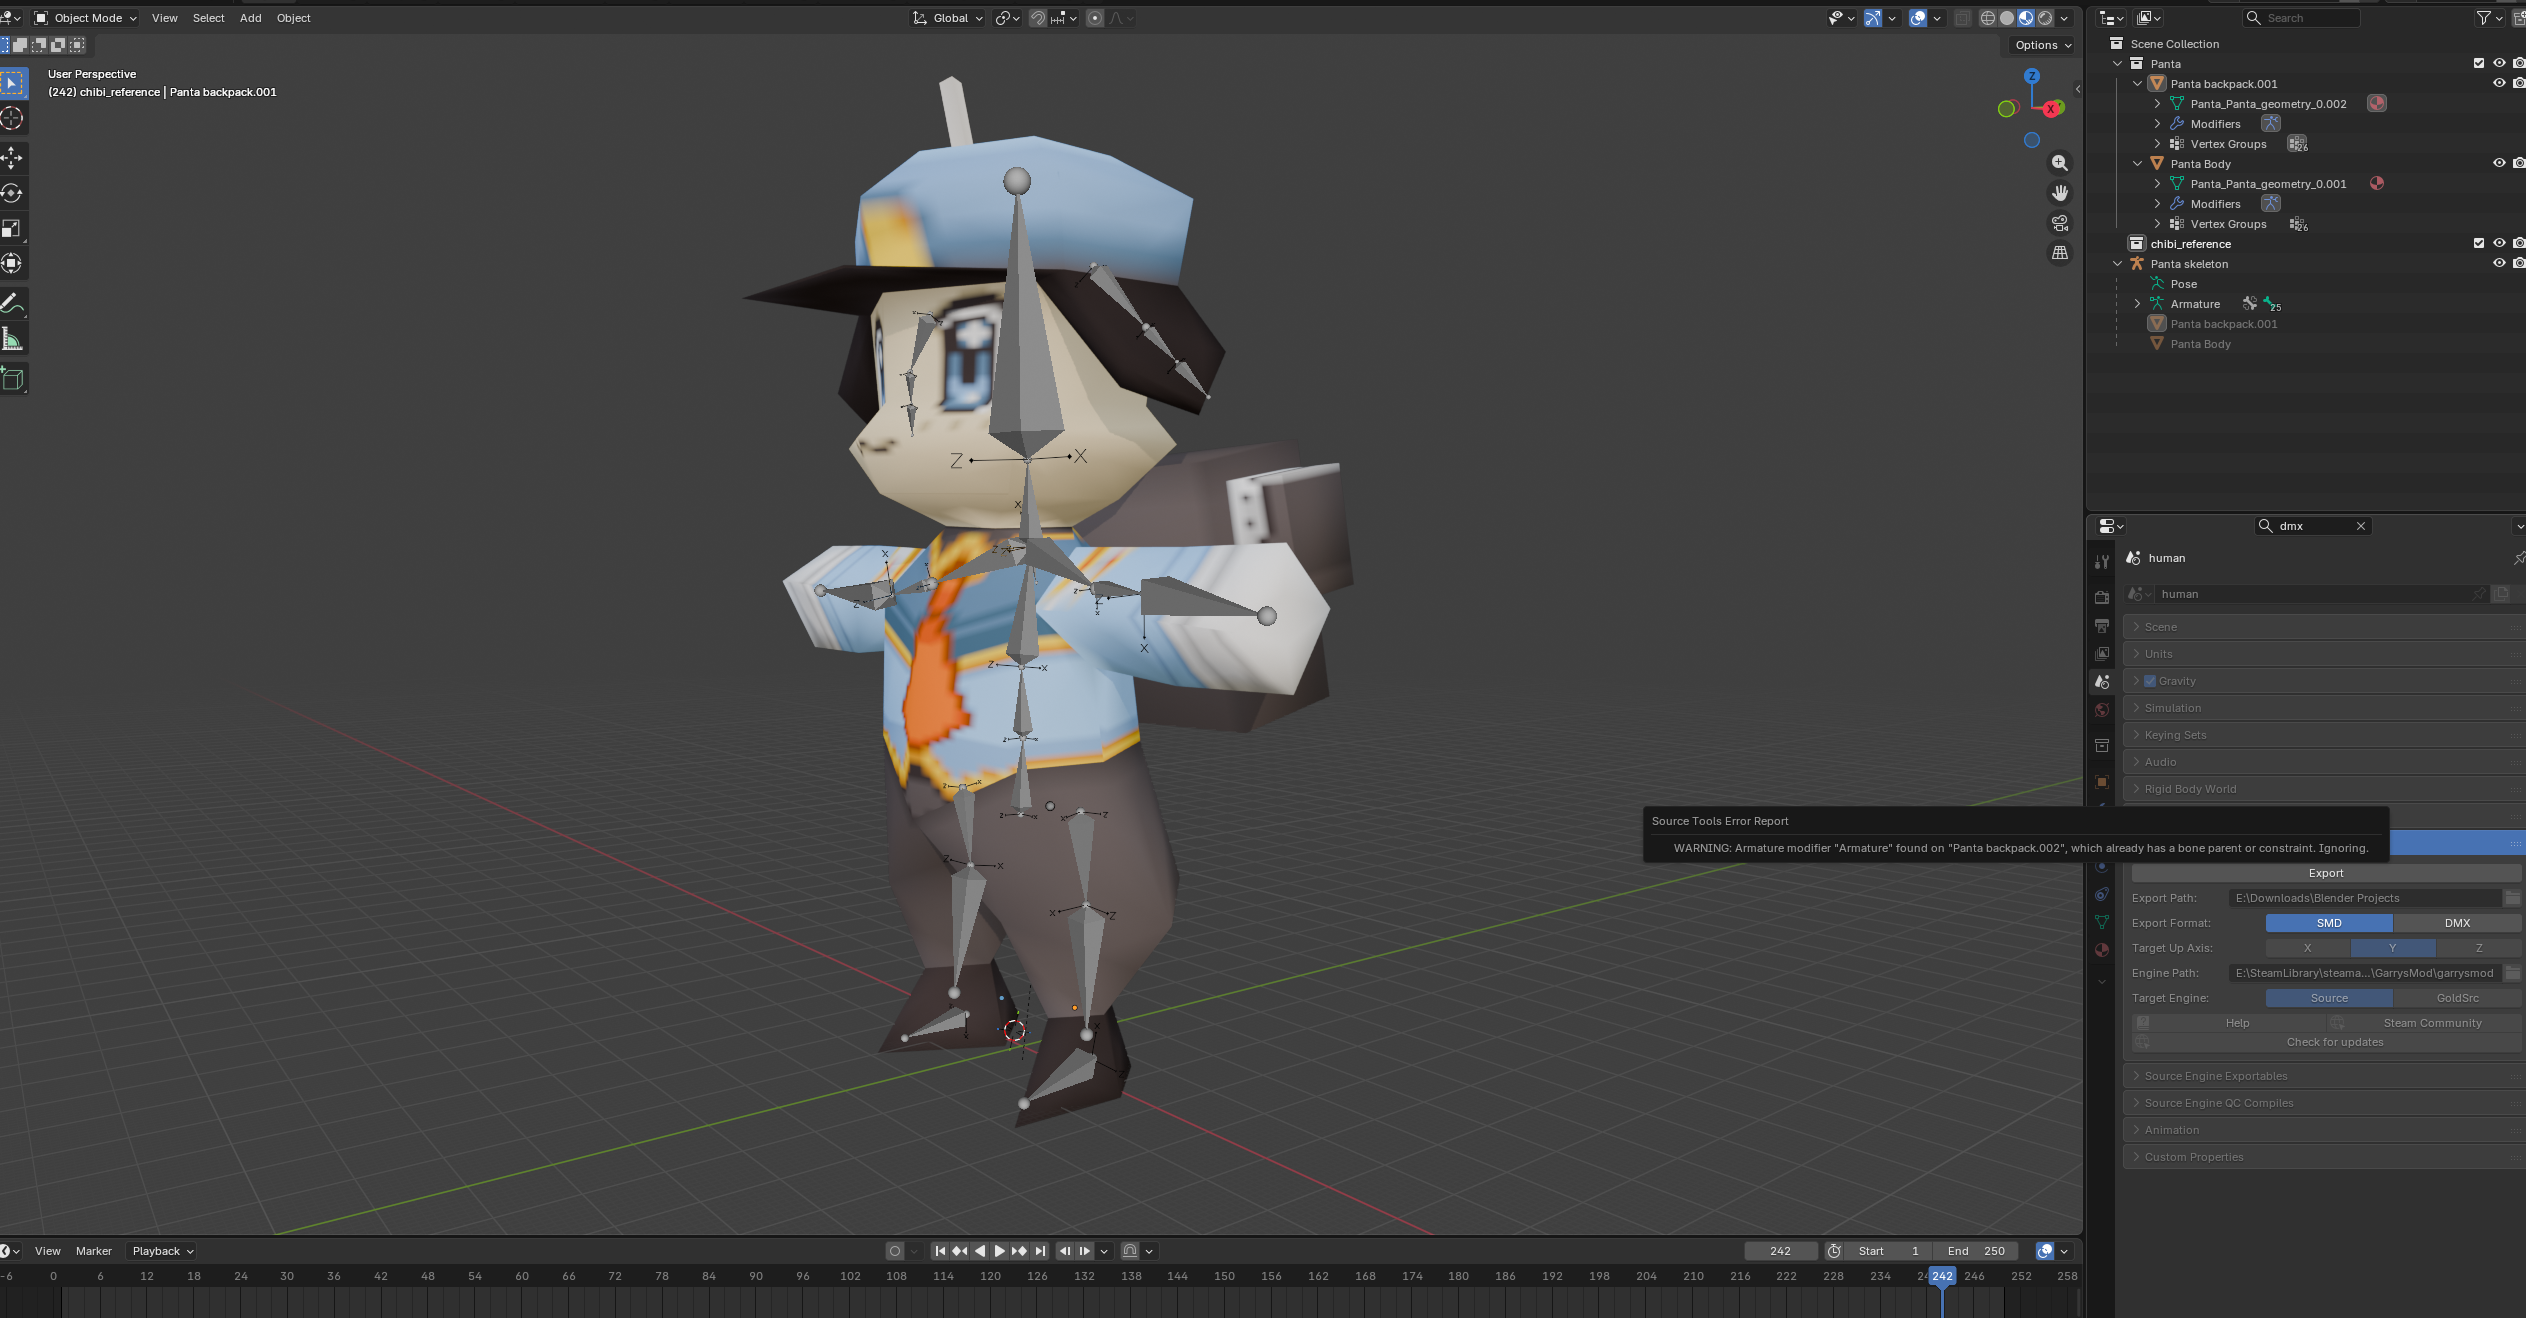Expand the Armature tree item

coord(2137,304)
